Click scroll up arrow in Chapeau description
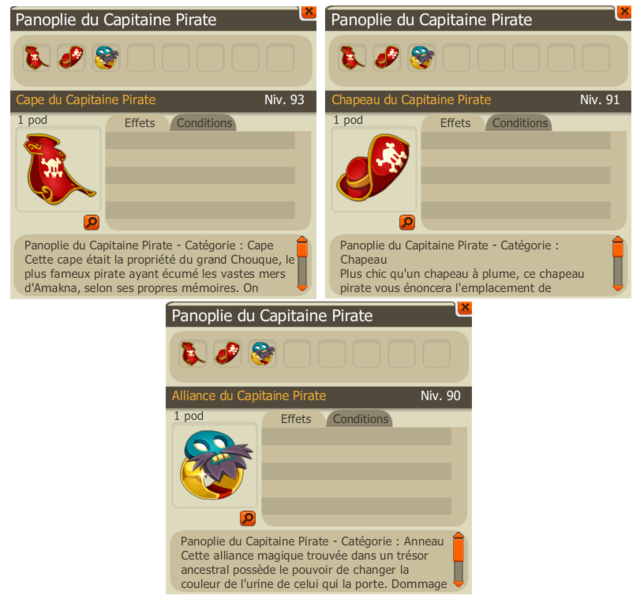The width and height of the screenshot is (640, 603). tap(618, 239)
